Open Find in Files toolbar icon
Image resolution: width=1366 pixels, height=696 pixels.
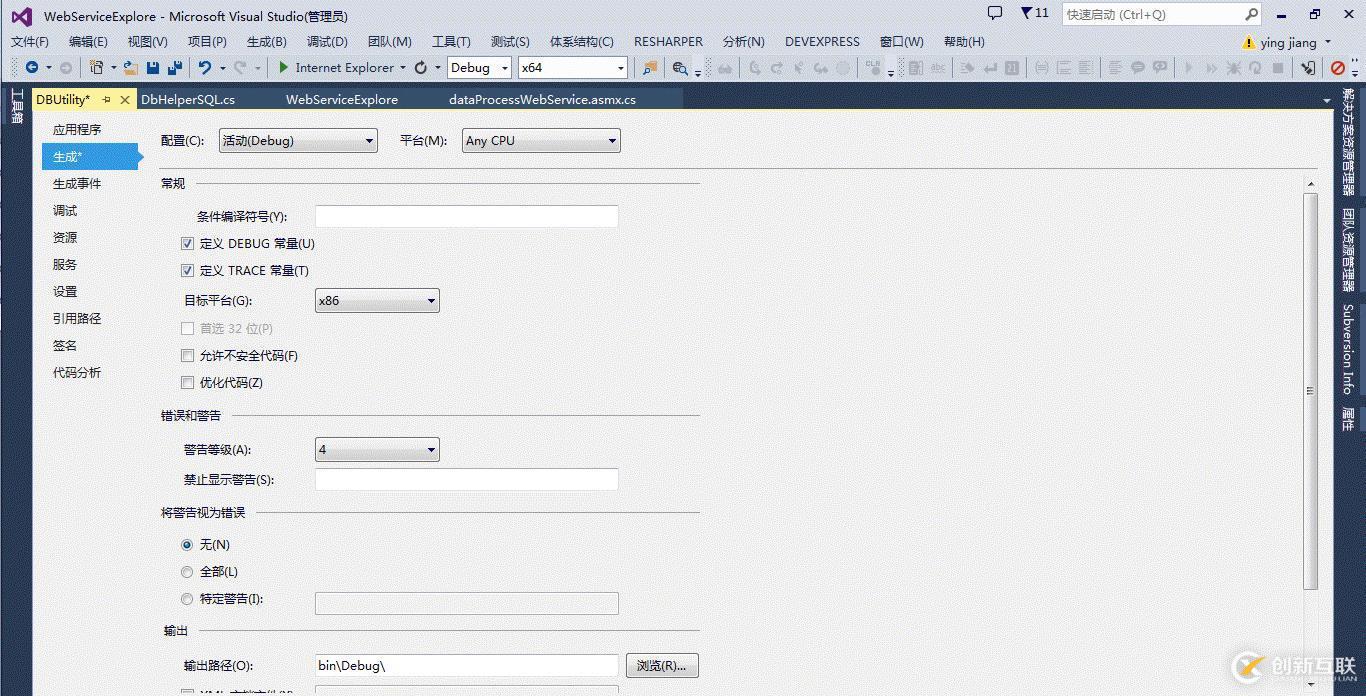pyautogui.click(x=650, y=67)
